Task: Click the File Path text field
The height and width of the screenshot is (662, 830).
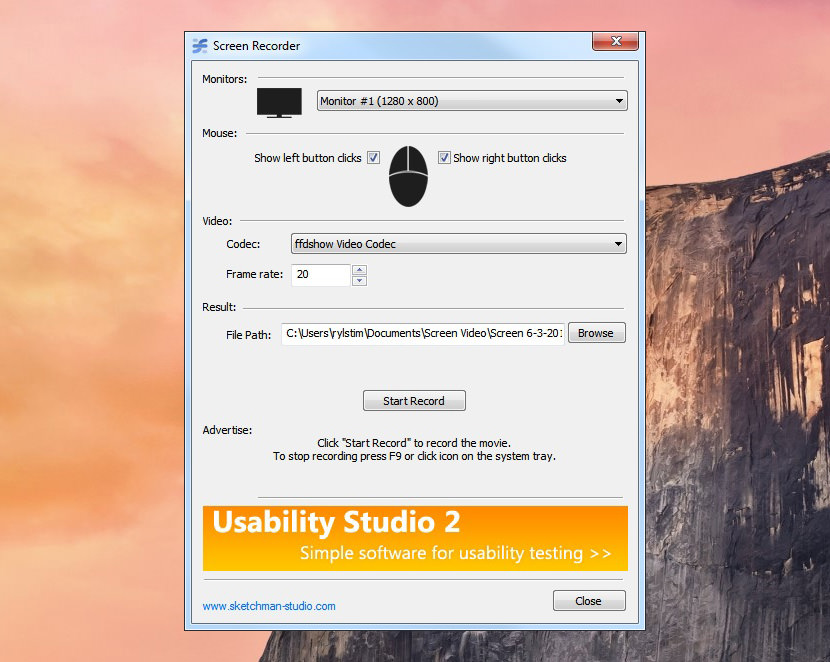Action: pyautogui.click(x=423, y=333)
